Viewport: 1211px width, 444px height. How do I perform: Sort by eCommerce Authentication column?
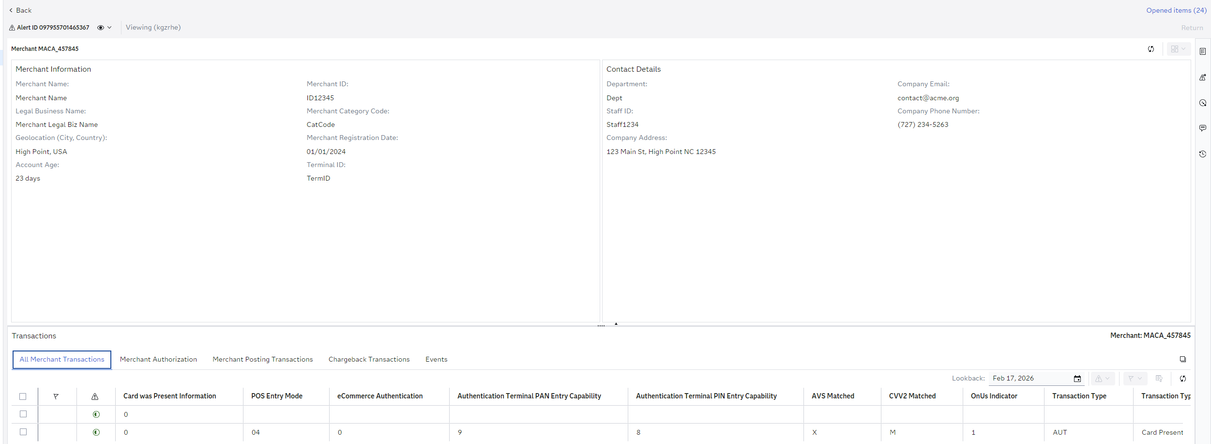pos(380,396)
